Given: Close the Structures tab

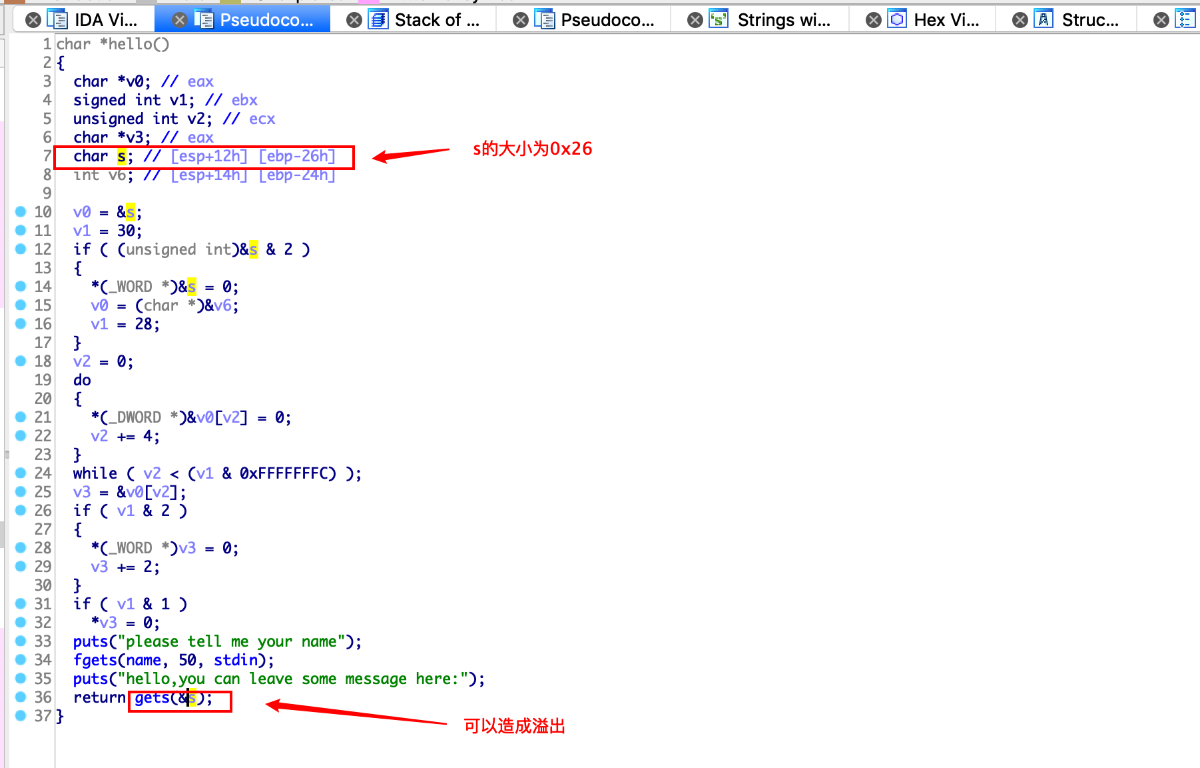Looking at the screenshot, I should (x=1019, y=19).
